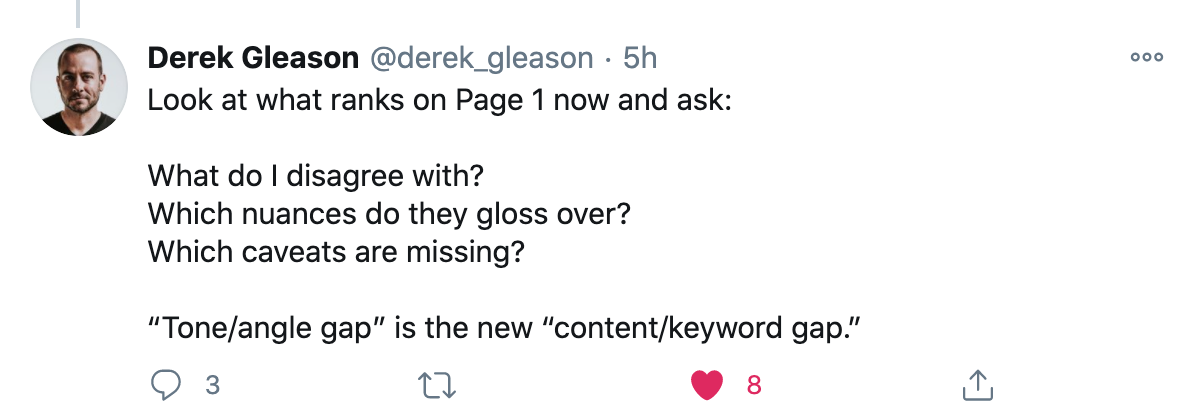This screenshot has height=416, width=1184.
Task: Select "Which nuances do they gloss over?" text
Action: (388, 213)
